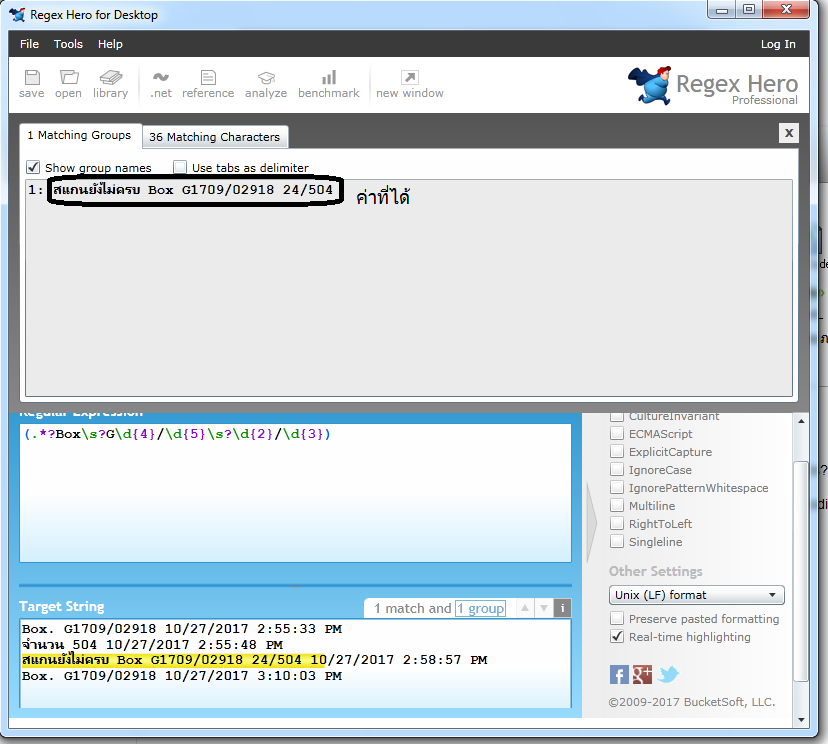Viewport: 828px width, 744px height.
Task: Go to previous match arrow
Action: 525,608
